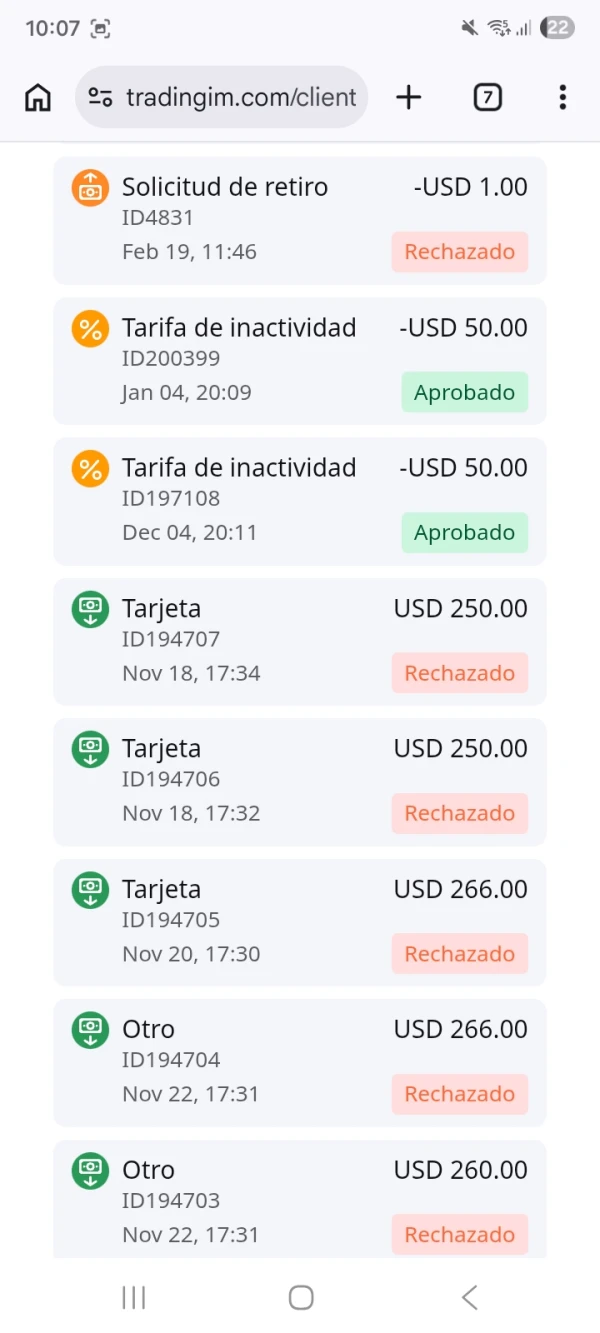
Task: Open the browser three-dot menu
Action: tap(562, 97)
